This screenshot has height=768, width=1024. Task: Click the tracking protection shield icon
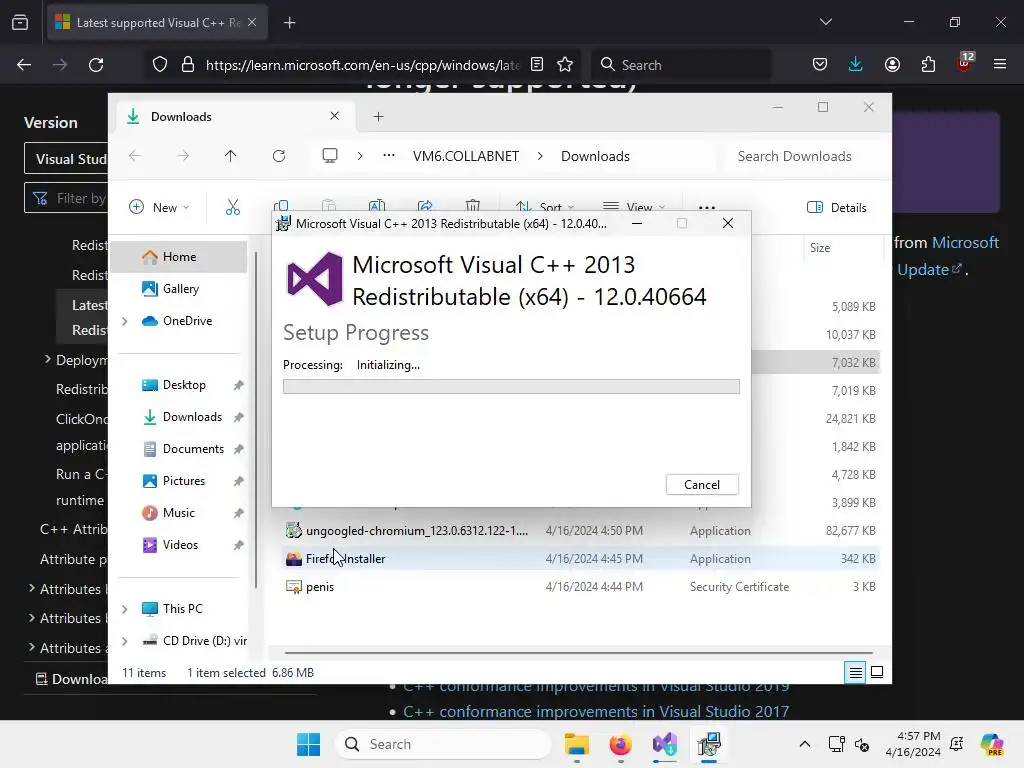click(160, 65)
